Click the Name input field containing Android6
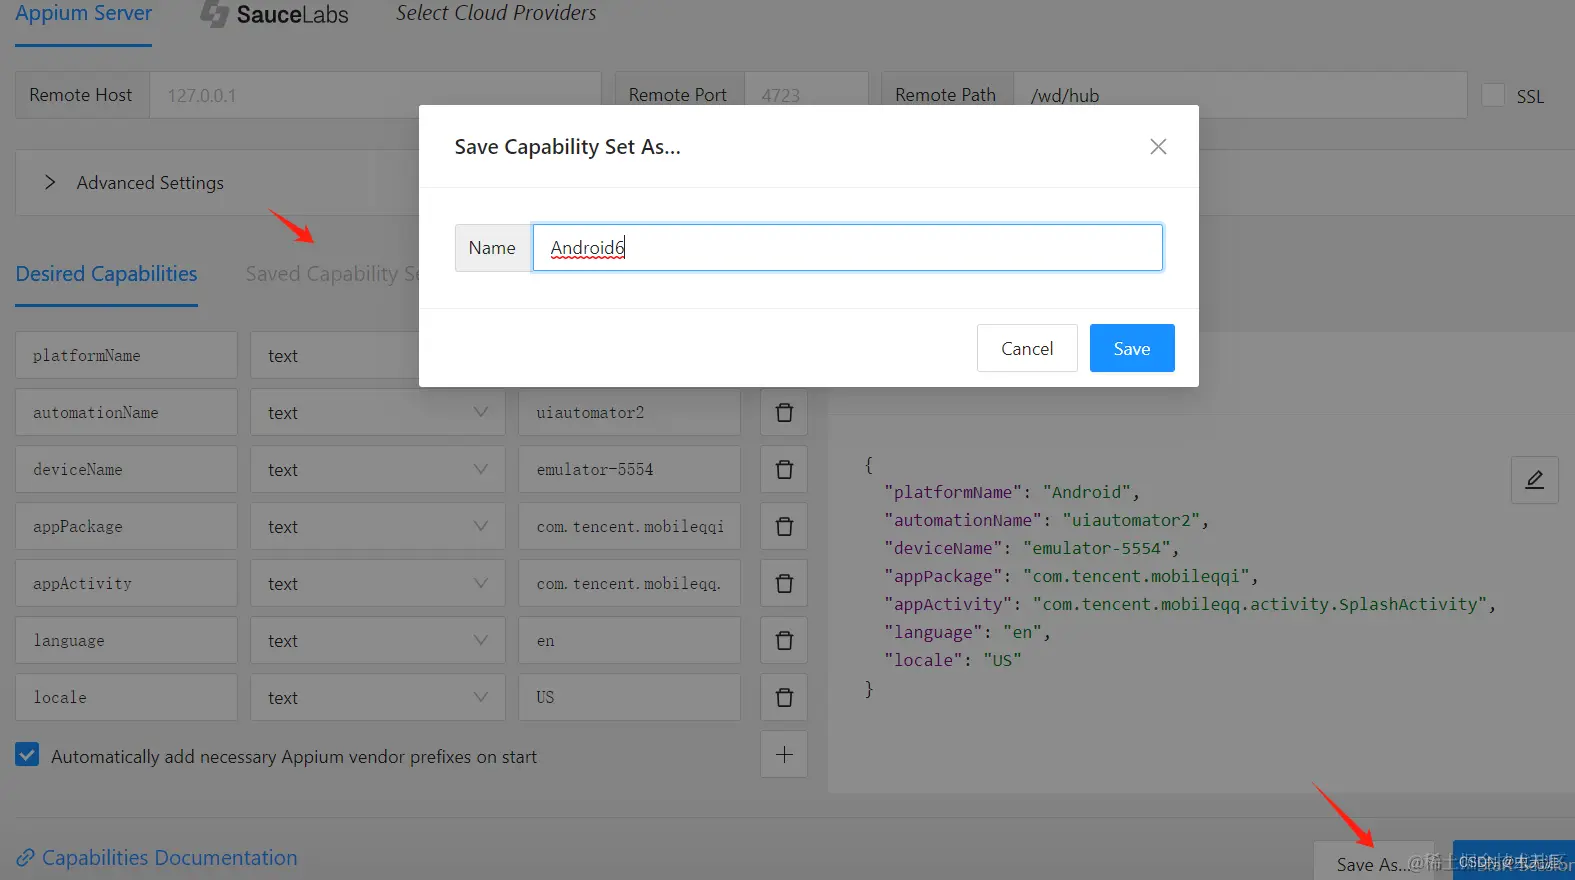This screenshot has height=880, width=1575. 847,247
